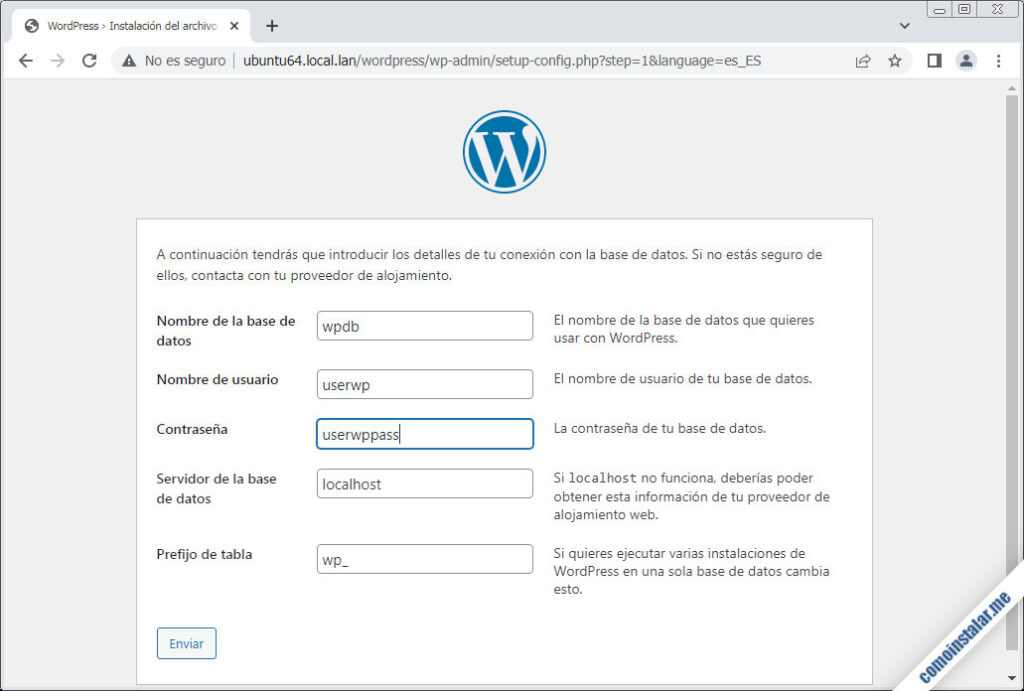Click the browser back arrow

[26, 61]
